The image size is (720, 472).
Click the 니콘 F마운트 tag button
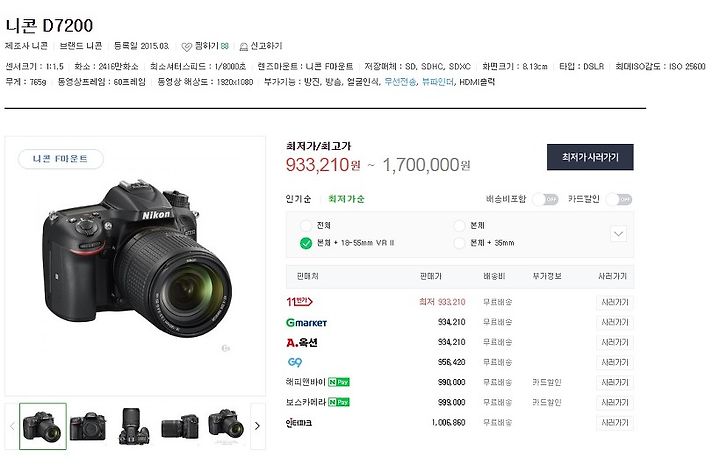tap(61, 159)
